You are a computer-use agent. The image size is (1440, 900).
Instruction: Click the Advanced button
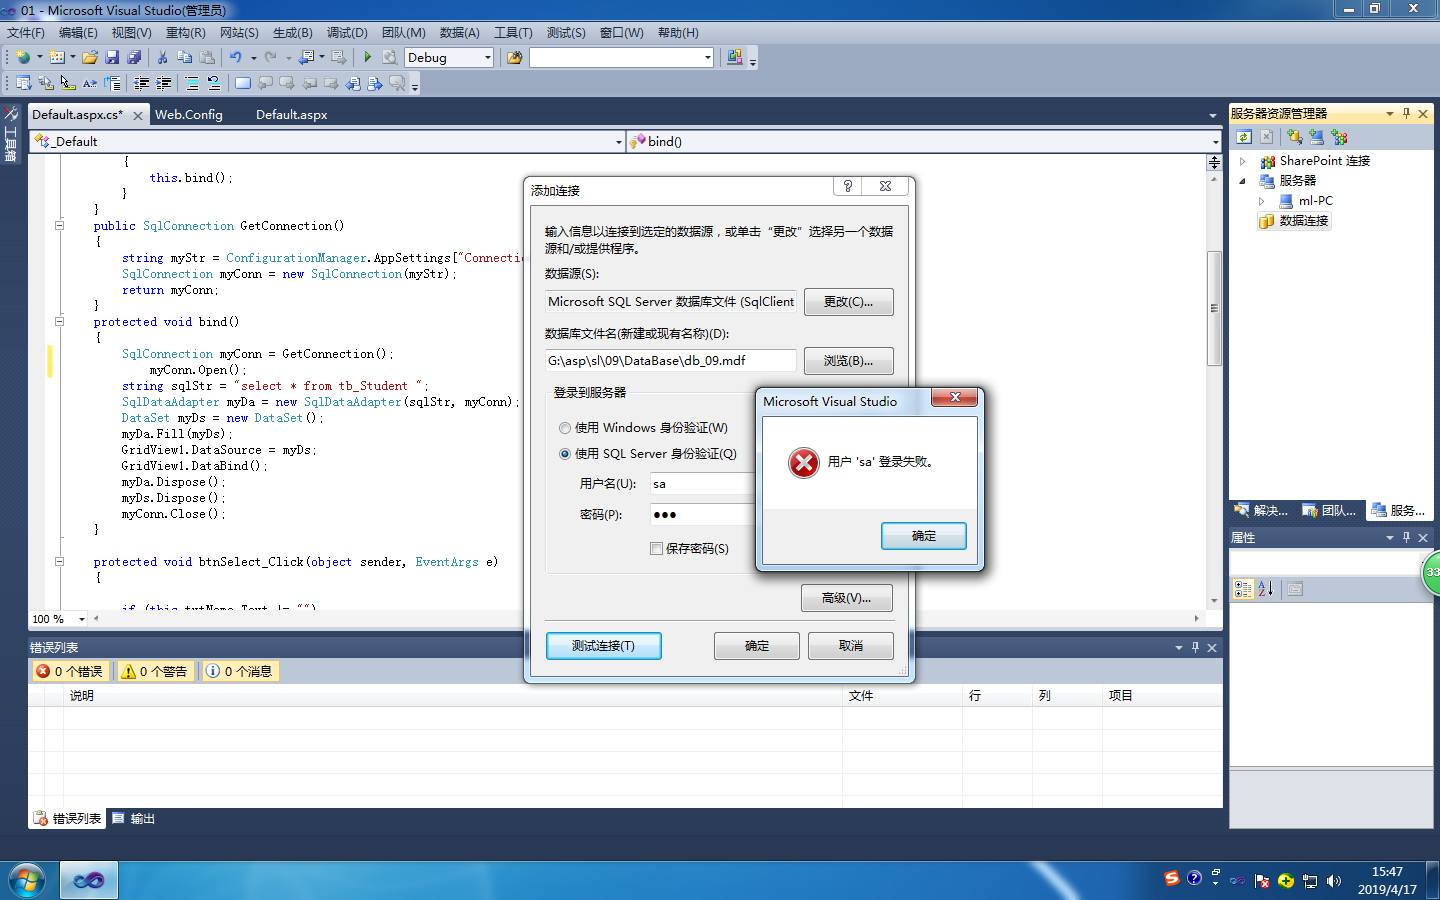(x=846, y=598)
